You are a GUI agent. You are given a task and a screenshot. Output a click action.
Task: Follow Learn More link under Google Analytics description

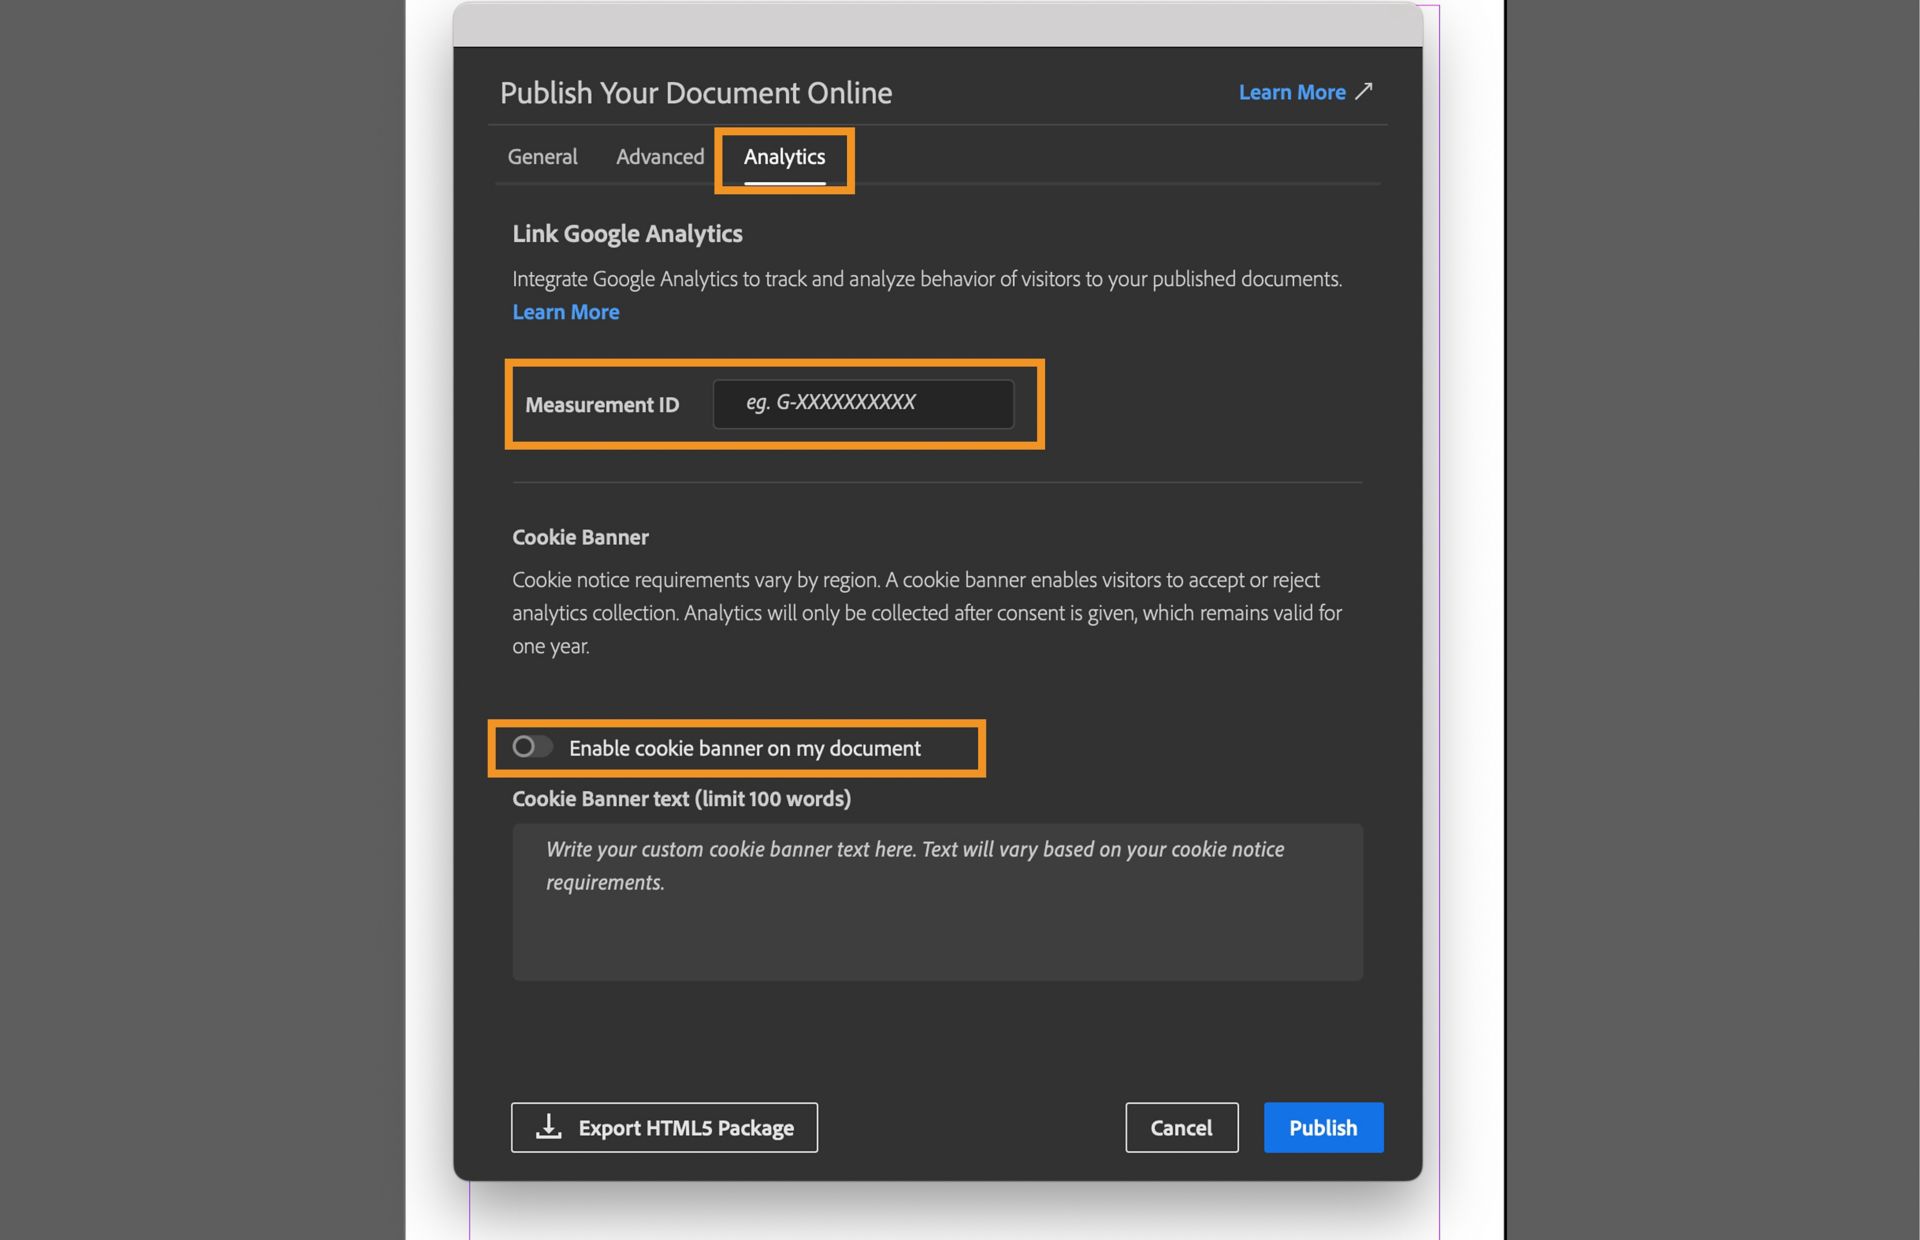(565, 312)
